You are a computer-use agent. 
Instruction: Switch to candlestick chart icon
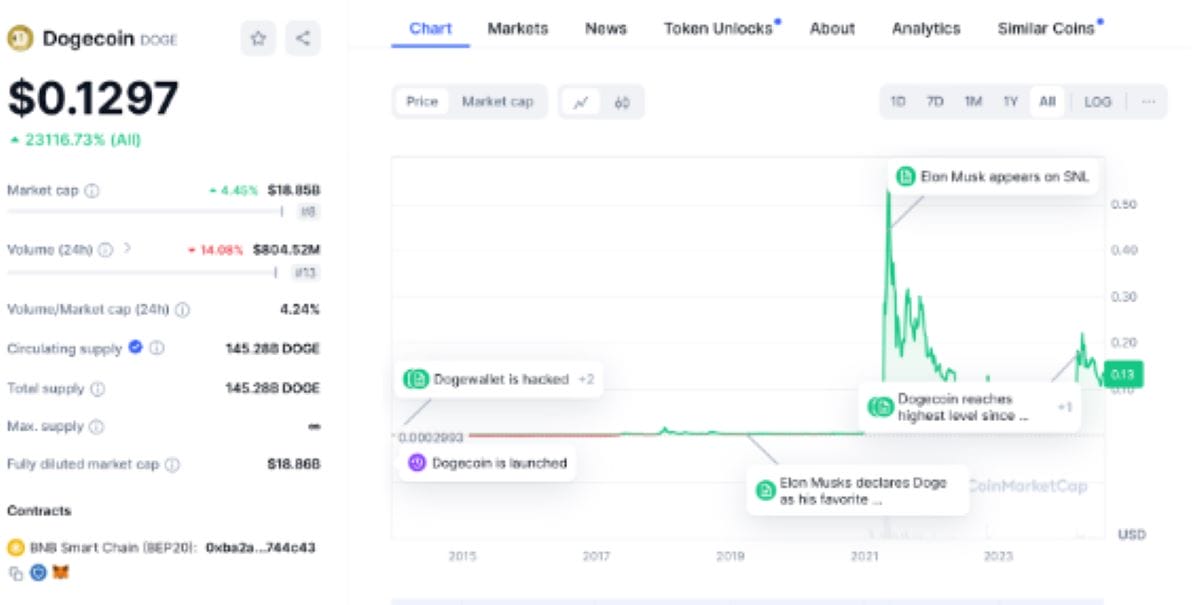(x=622, y=102)
